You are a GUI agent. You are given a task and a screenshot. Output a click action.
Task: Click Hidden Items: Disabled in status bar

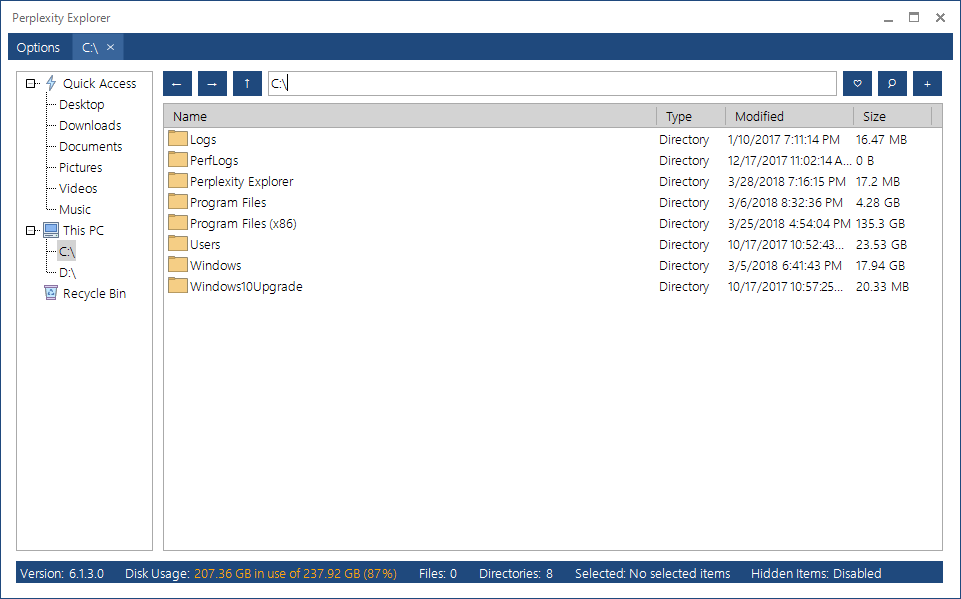coord(816,574)
